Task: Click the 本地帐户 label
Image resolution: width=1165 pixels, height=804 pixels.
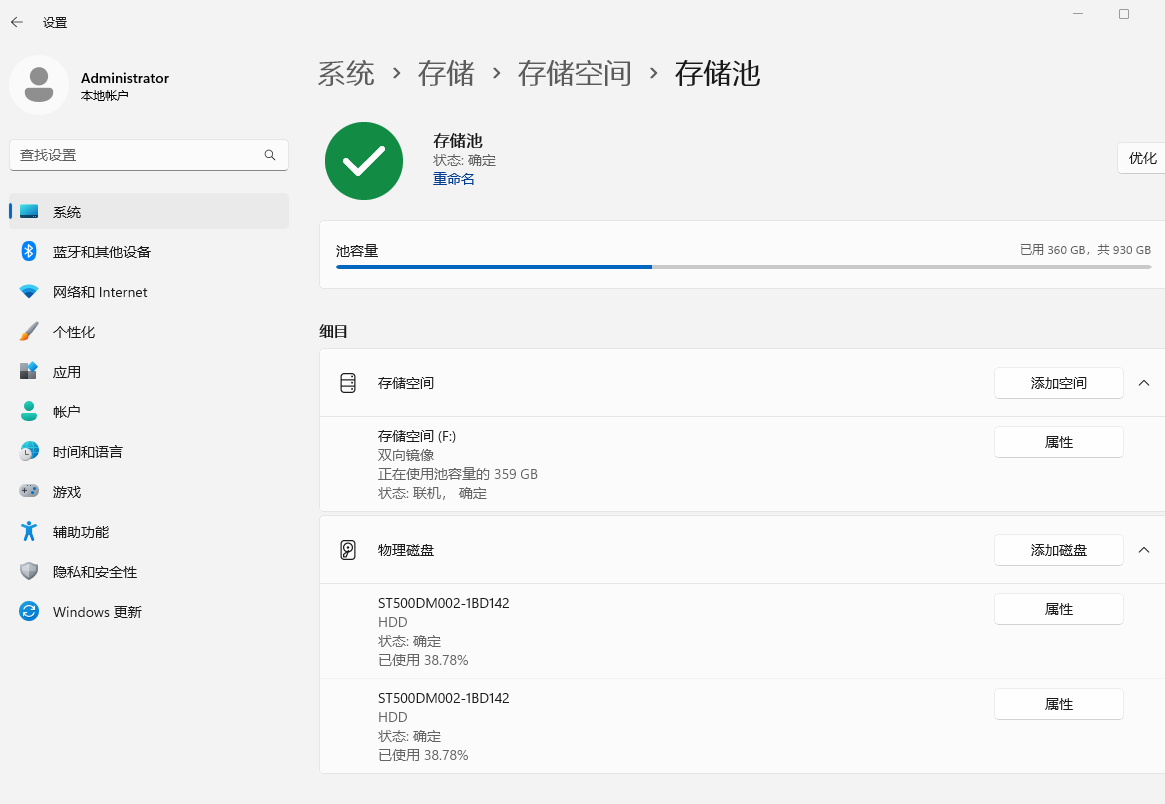Action: coord(105,96)
